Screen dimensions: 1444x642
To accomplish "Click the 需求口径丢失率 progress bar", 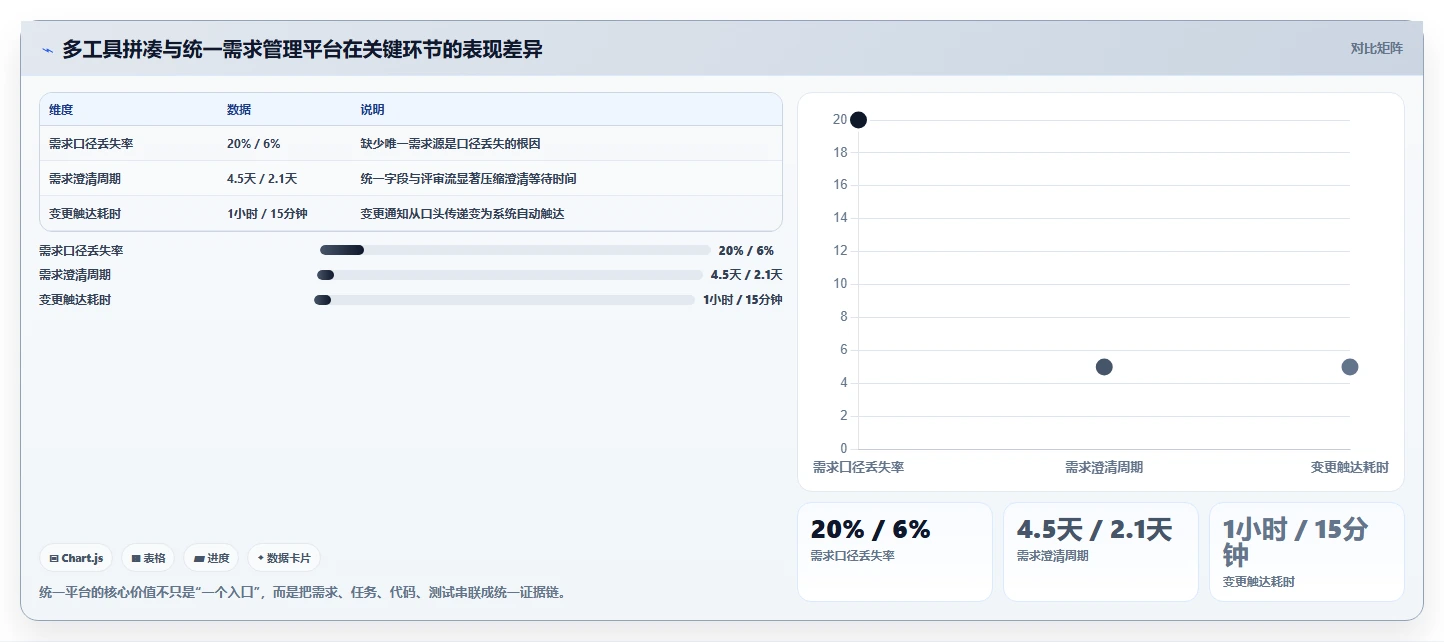I will coord(515,250).
